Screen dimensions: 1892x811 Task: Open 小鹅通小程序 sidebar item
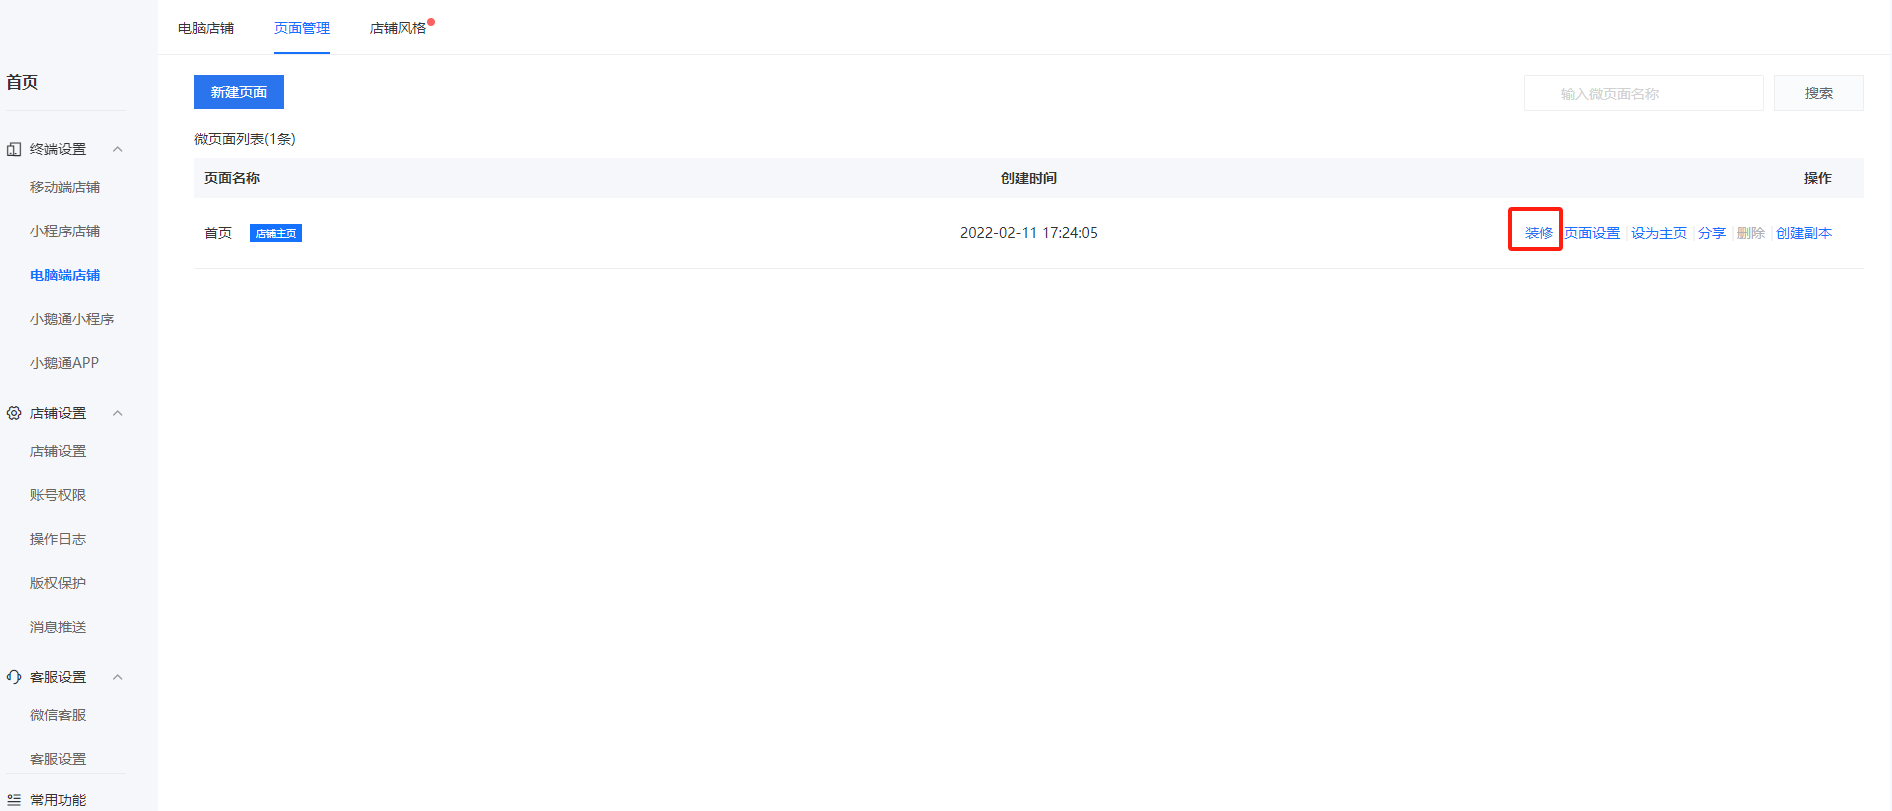click(72, 319)
